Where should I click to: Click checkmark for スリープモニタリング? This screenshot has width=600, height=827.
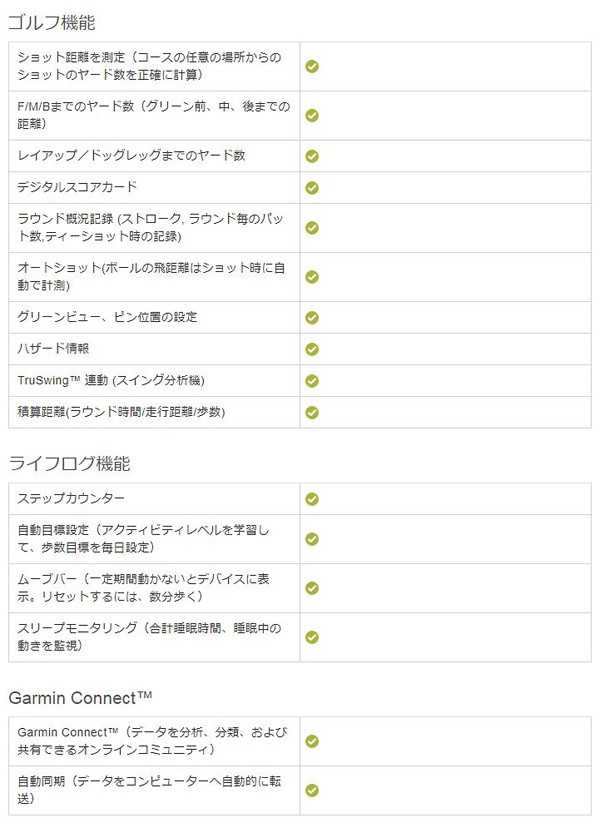(x=312, y=637)
